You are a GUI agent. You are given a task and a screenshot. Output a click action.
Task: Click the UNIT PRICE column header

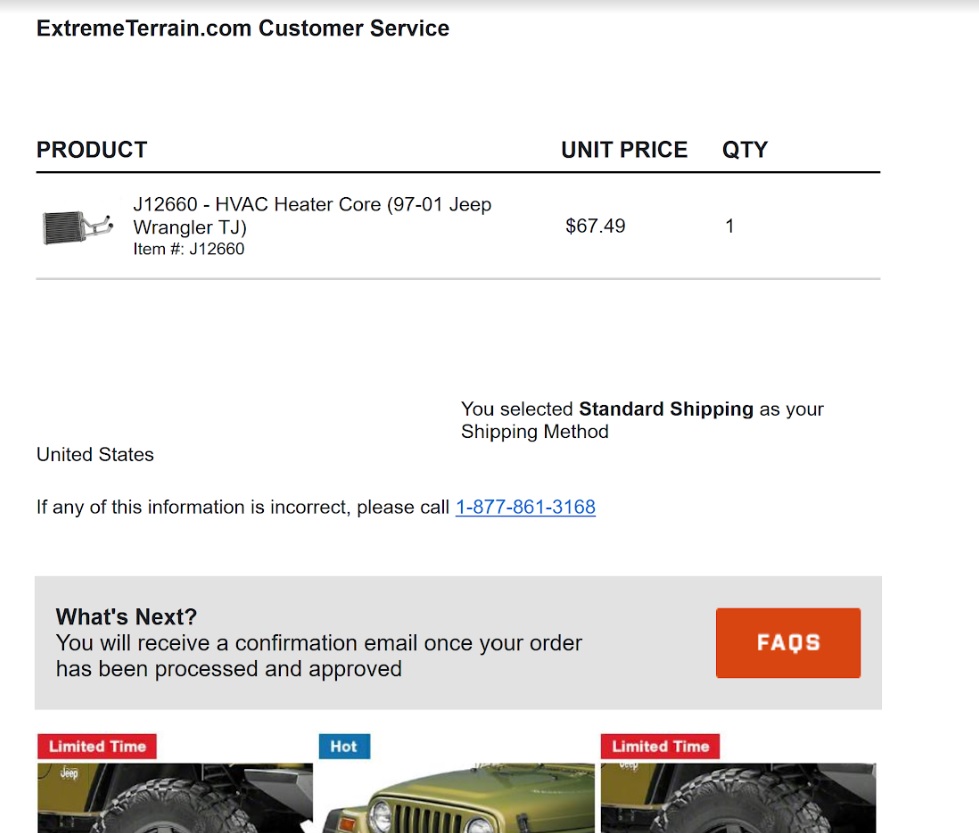click(x=624, y=150)
